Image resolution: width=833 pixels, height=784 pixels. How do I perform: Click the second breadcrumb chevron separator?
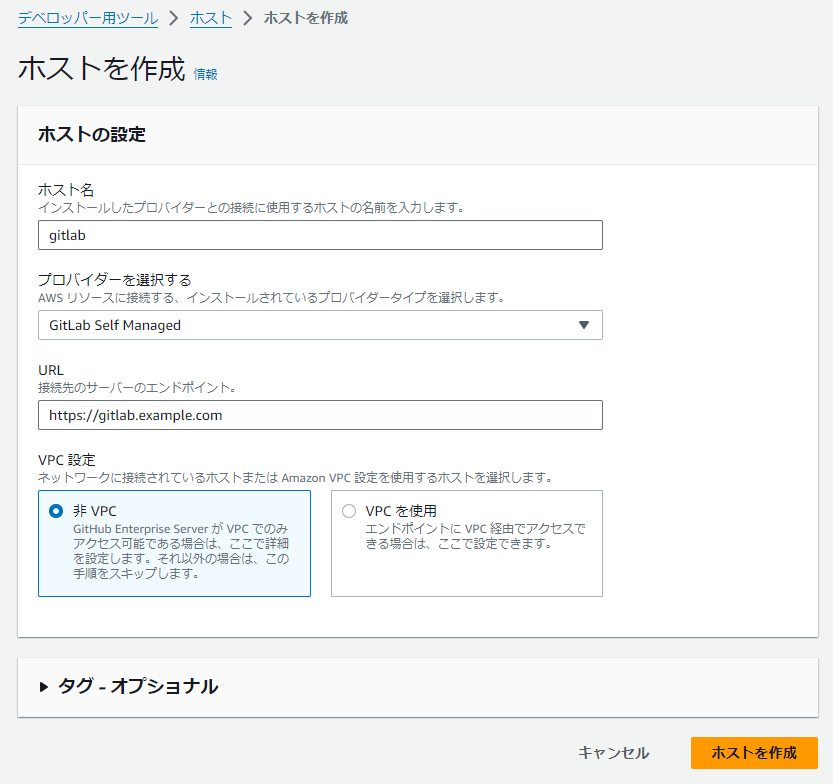point(248,18)
